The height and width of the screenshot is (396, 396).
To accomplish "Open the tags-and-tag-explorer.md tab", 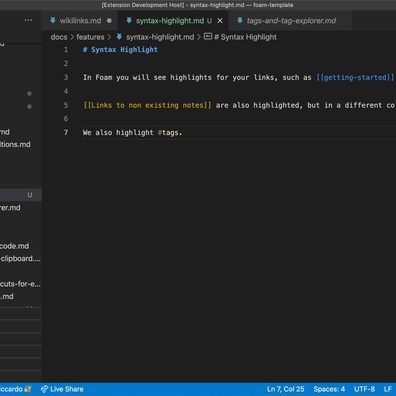I will [x=291, y=21].
